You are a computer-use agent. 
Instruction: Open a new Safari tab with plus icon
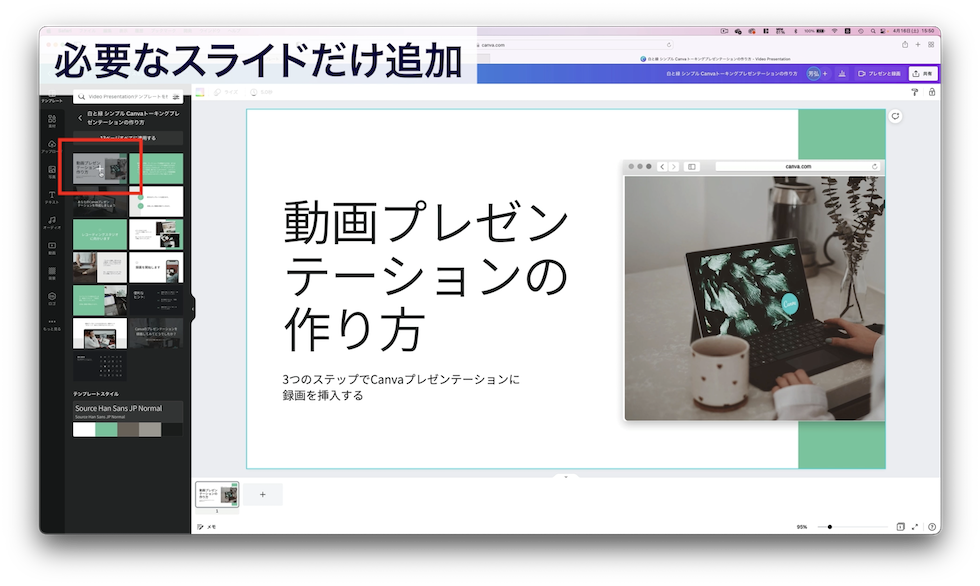click(918, 44)
